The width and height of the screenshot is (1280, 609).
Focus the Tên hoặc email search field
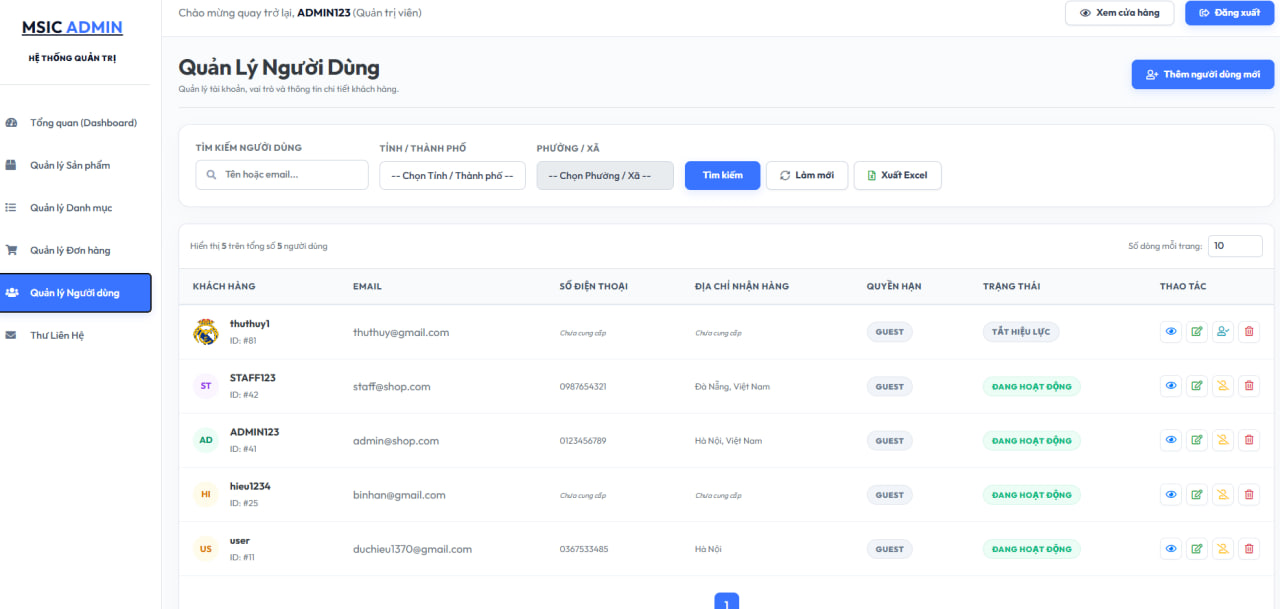(282, 175)
